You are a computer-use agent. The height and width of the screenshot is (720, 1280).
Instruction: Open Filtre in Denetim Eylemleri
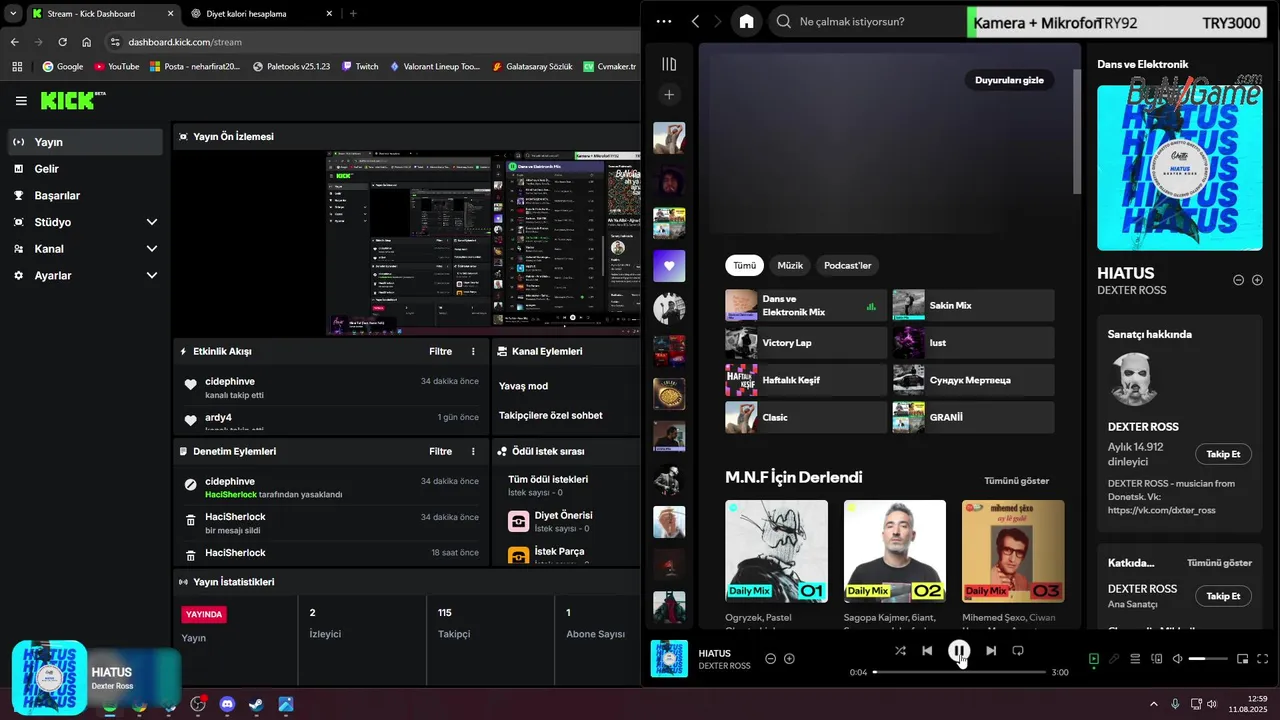(440, 452)
